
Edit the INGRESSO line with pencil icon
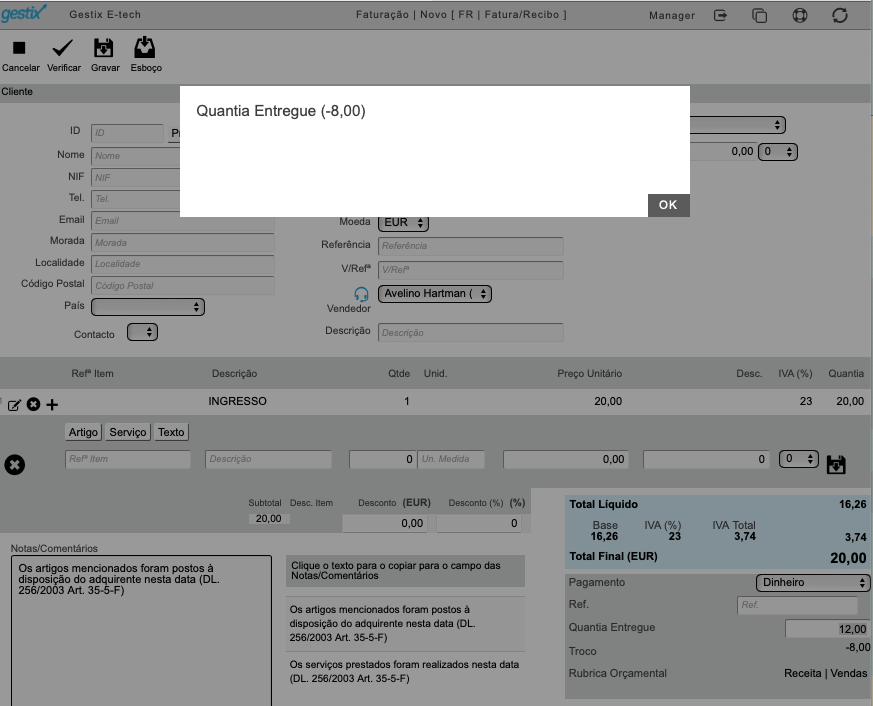(x=14, y=405)
